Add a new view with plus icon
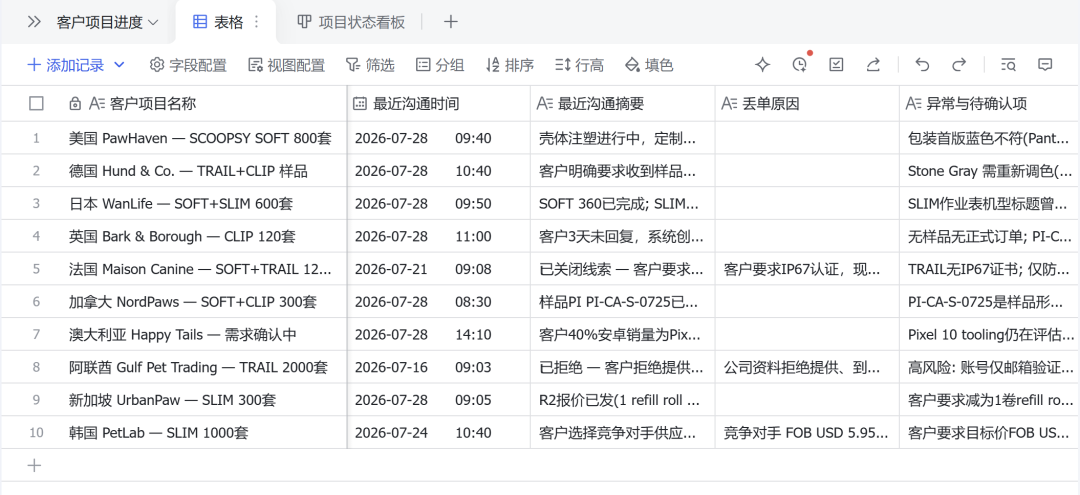Screen dimensions: 1080x495 (x=450, y=22)
